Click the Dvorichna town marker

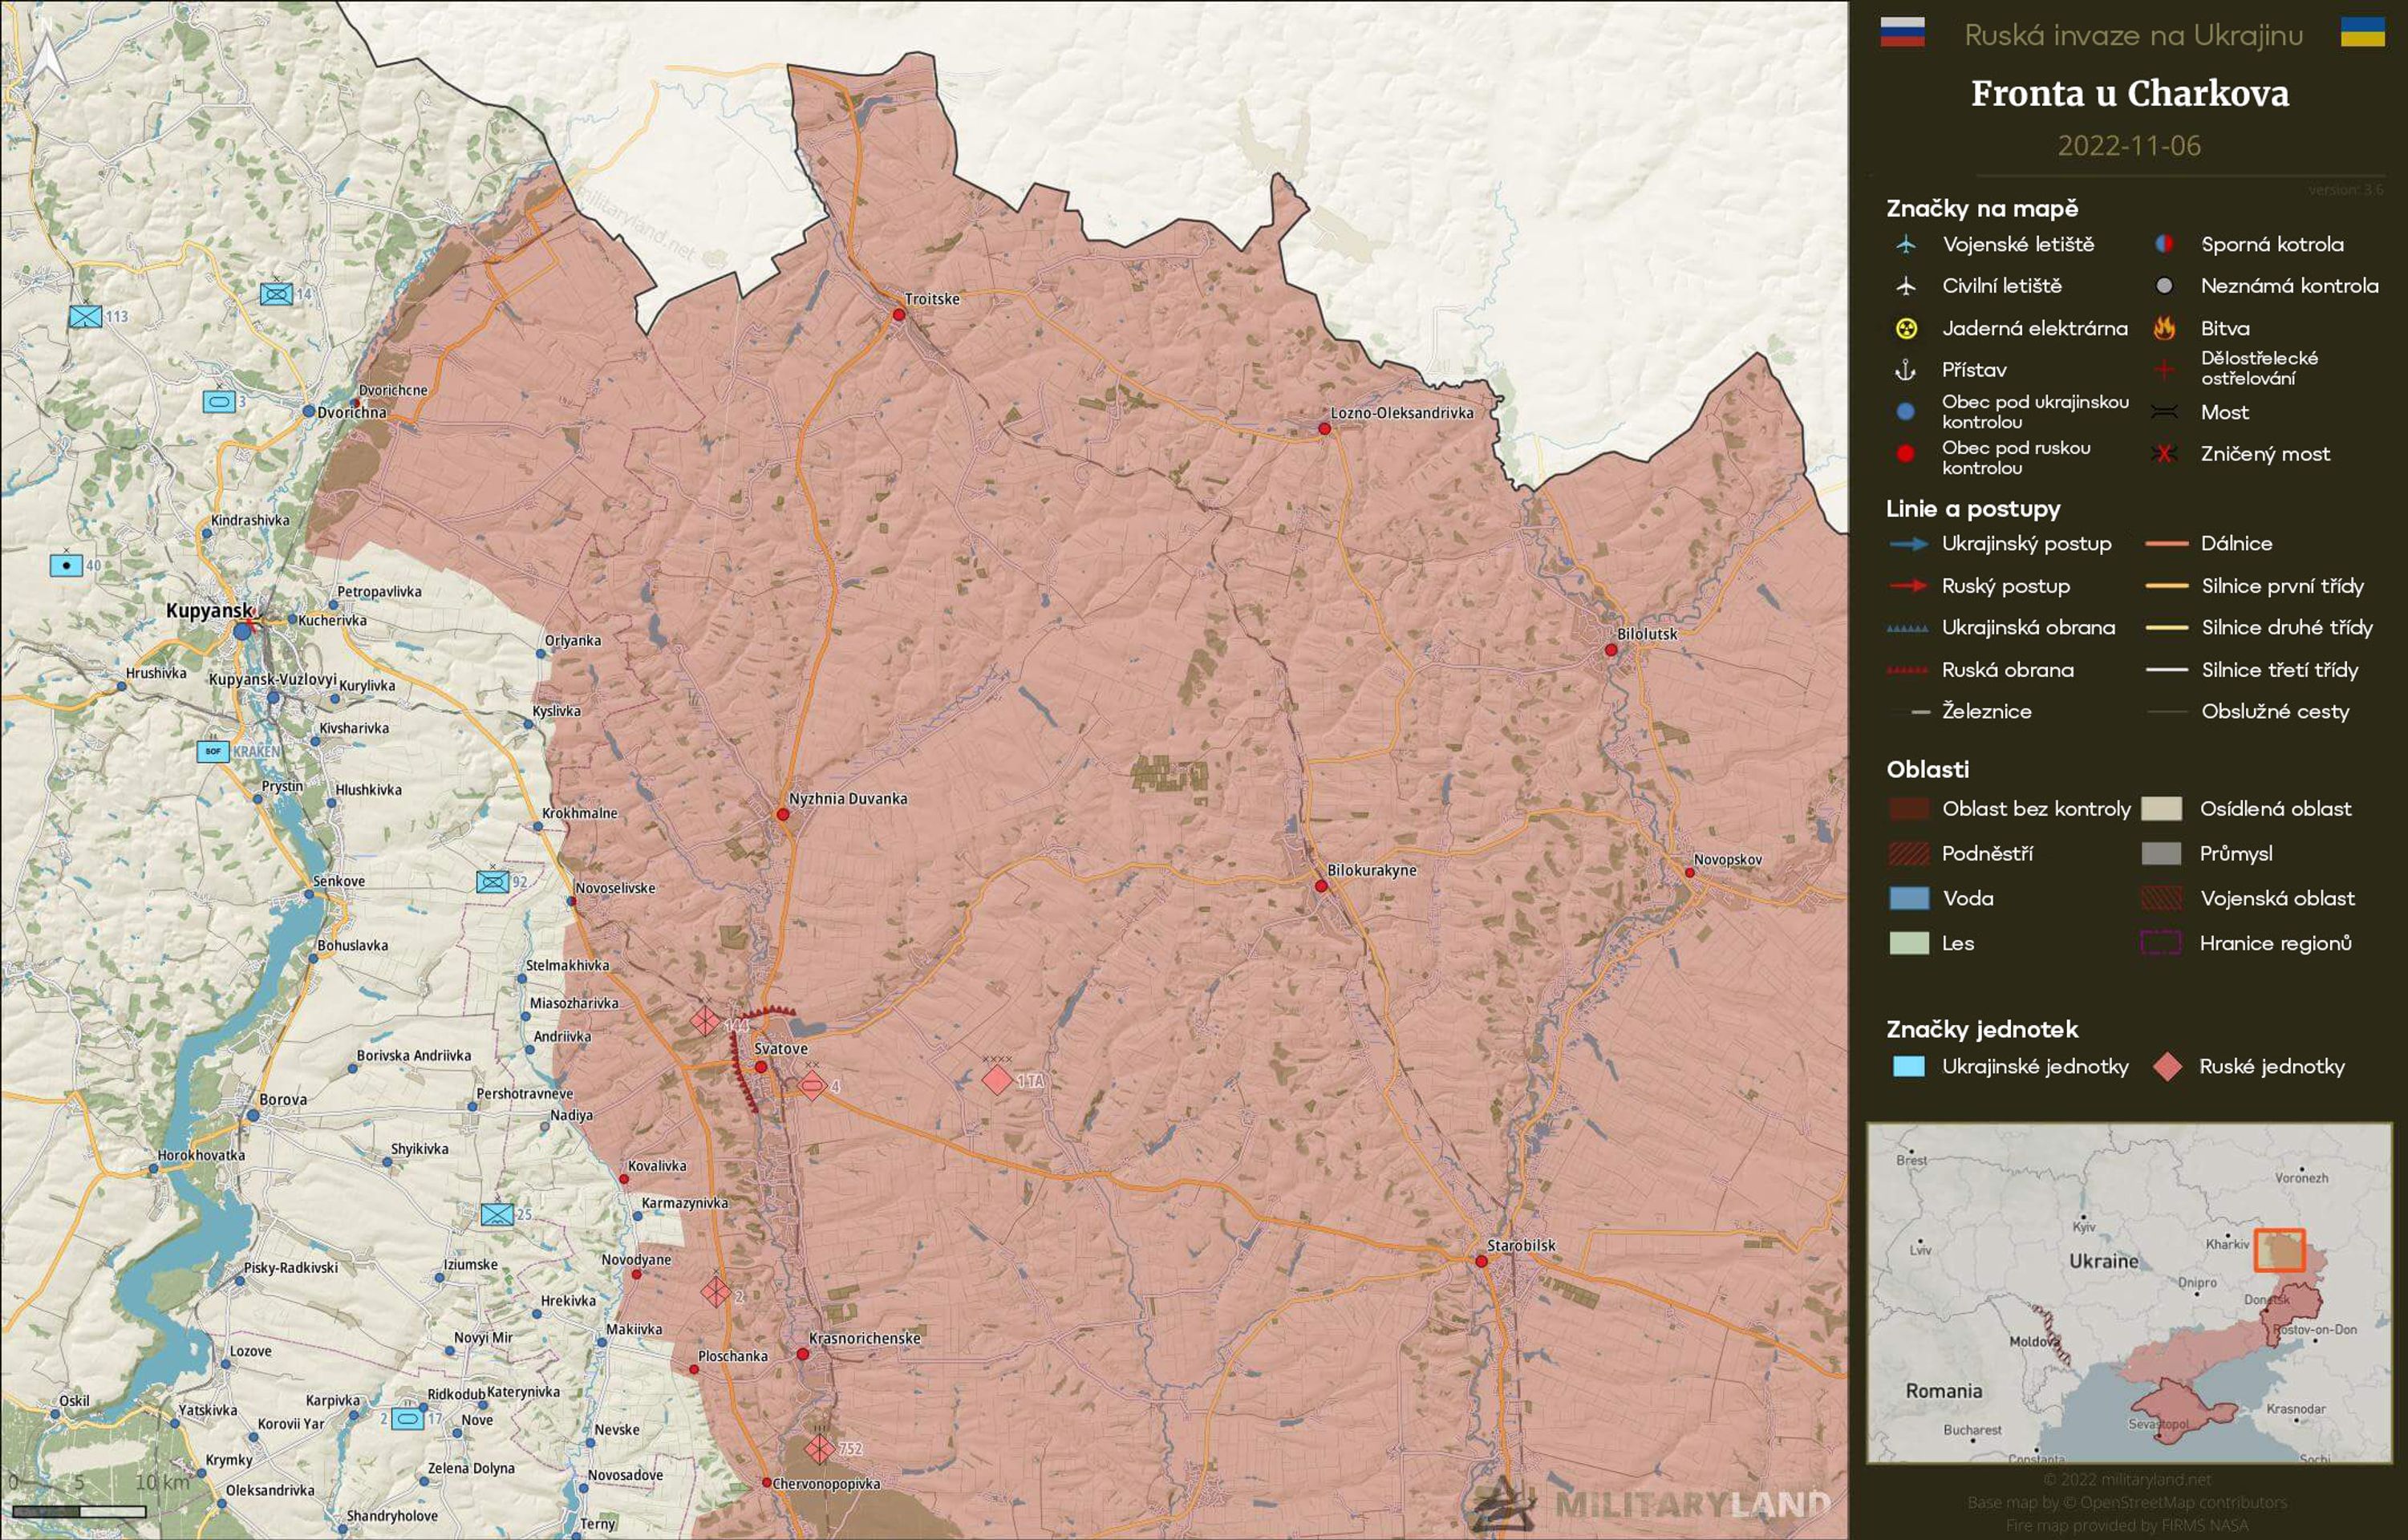pyautogui.click(x=309, y=411)
